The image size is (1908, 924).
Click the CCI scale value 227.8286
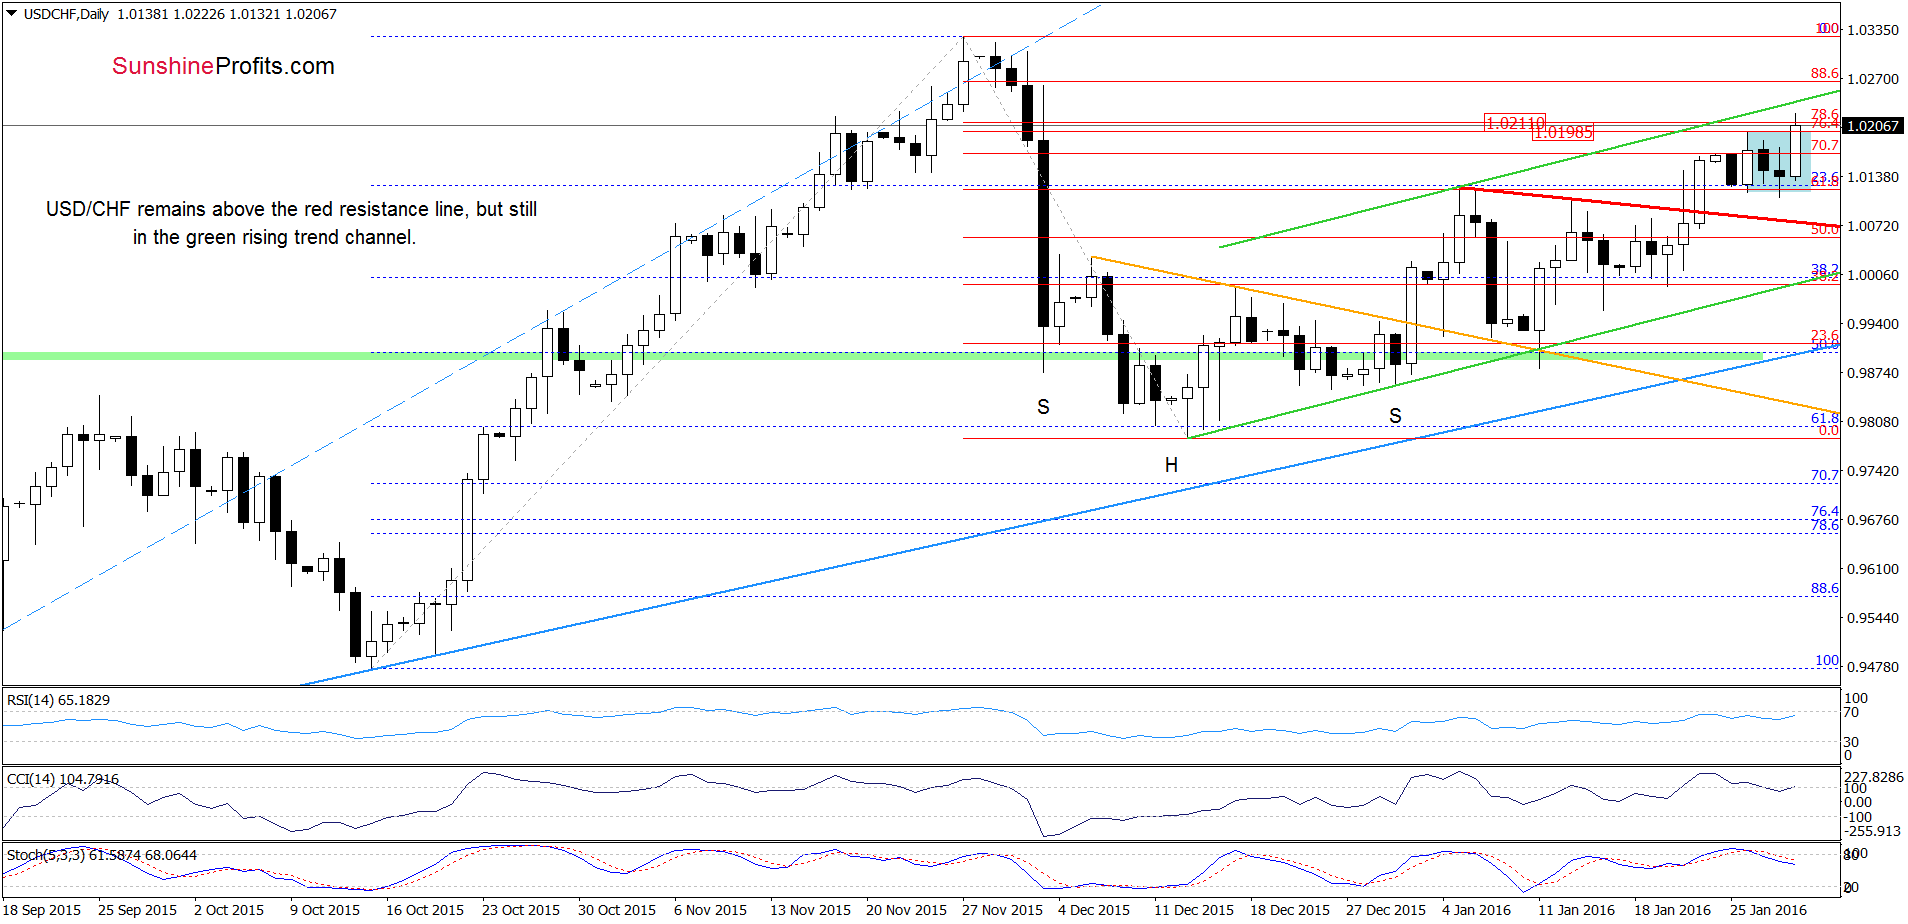1874,777
